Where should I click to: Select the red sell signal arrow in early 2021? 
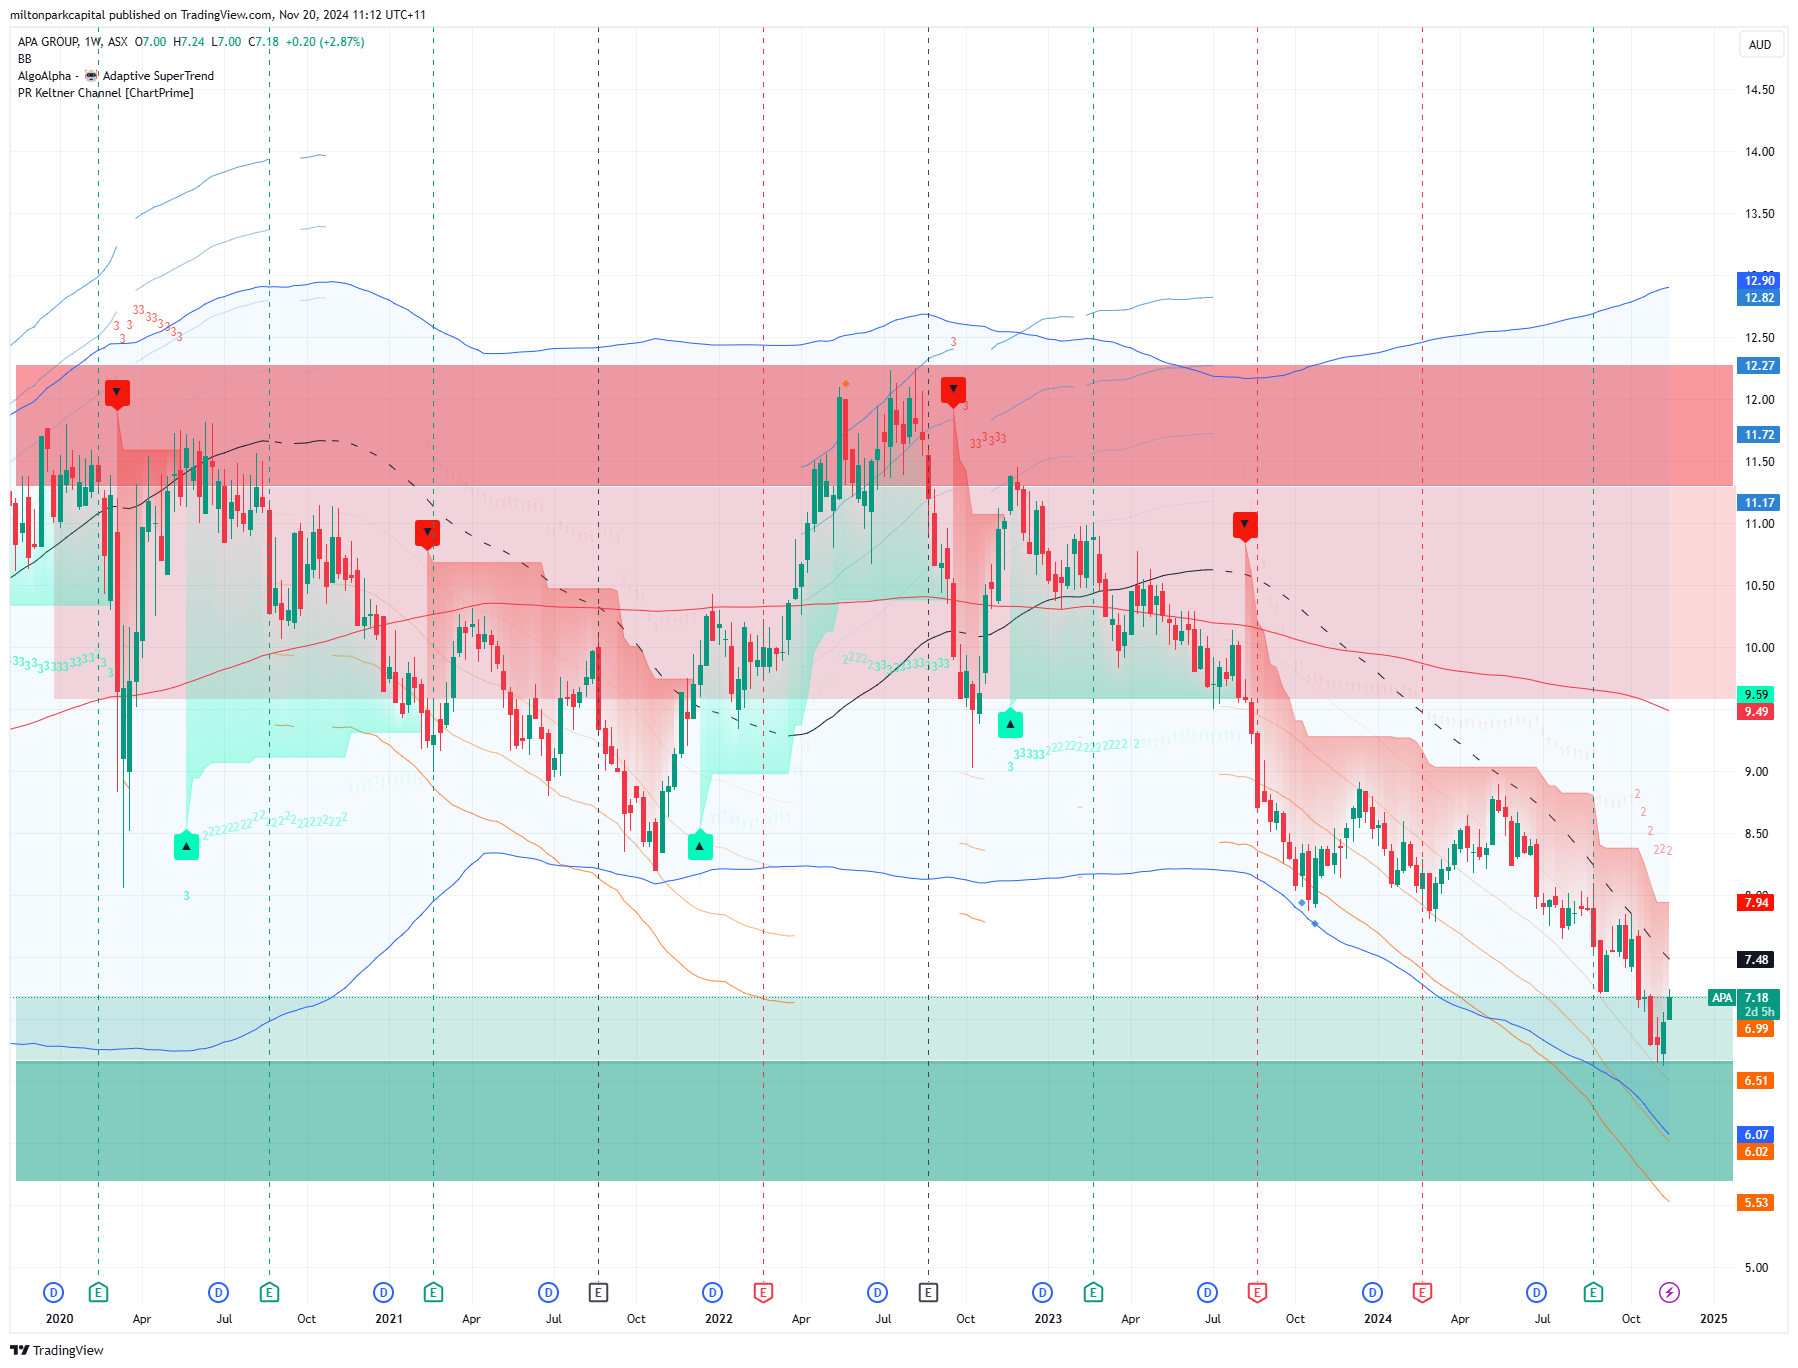point(427,533)
